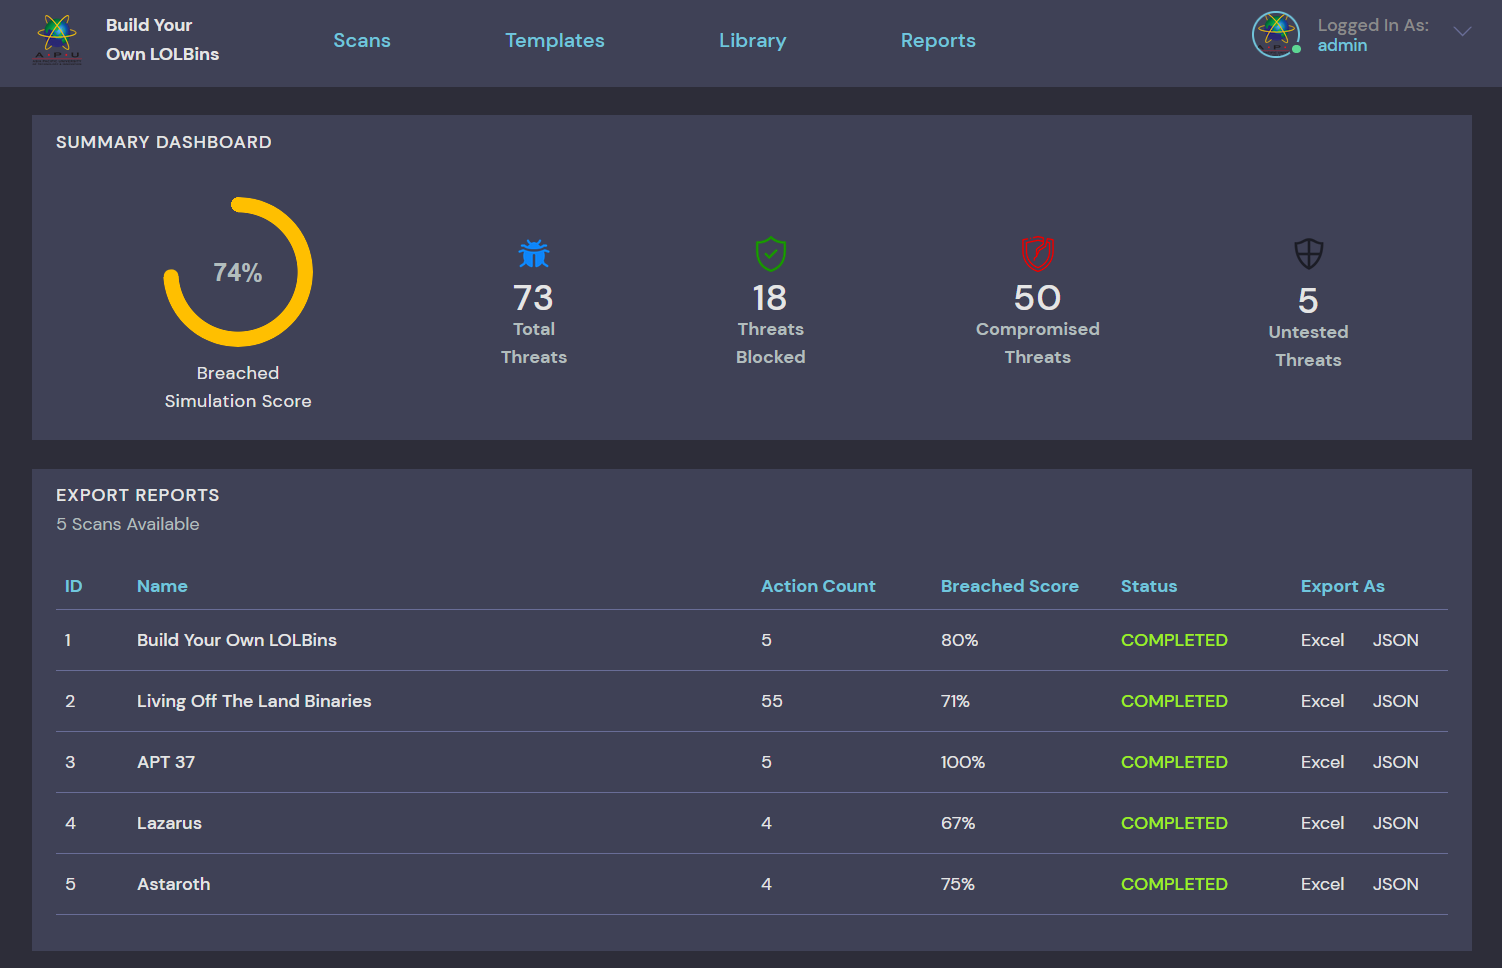Export APT 37 scan as Excel

(1322, 762)
